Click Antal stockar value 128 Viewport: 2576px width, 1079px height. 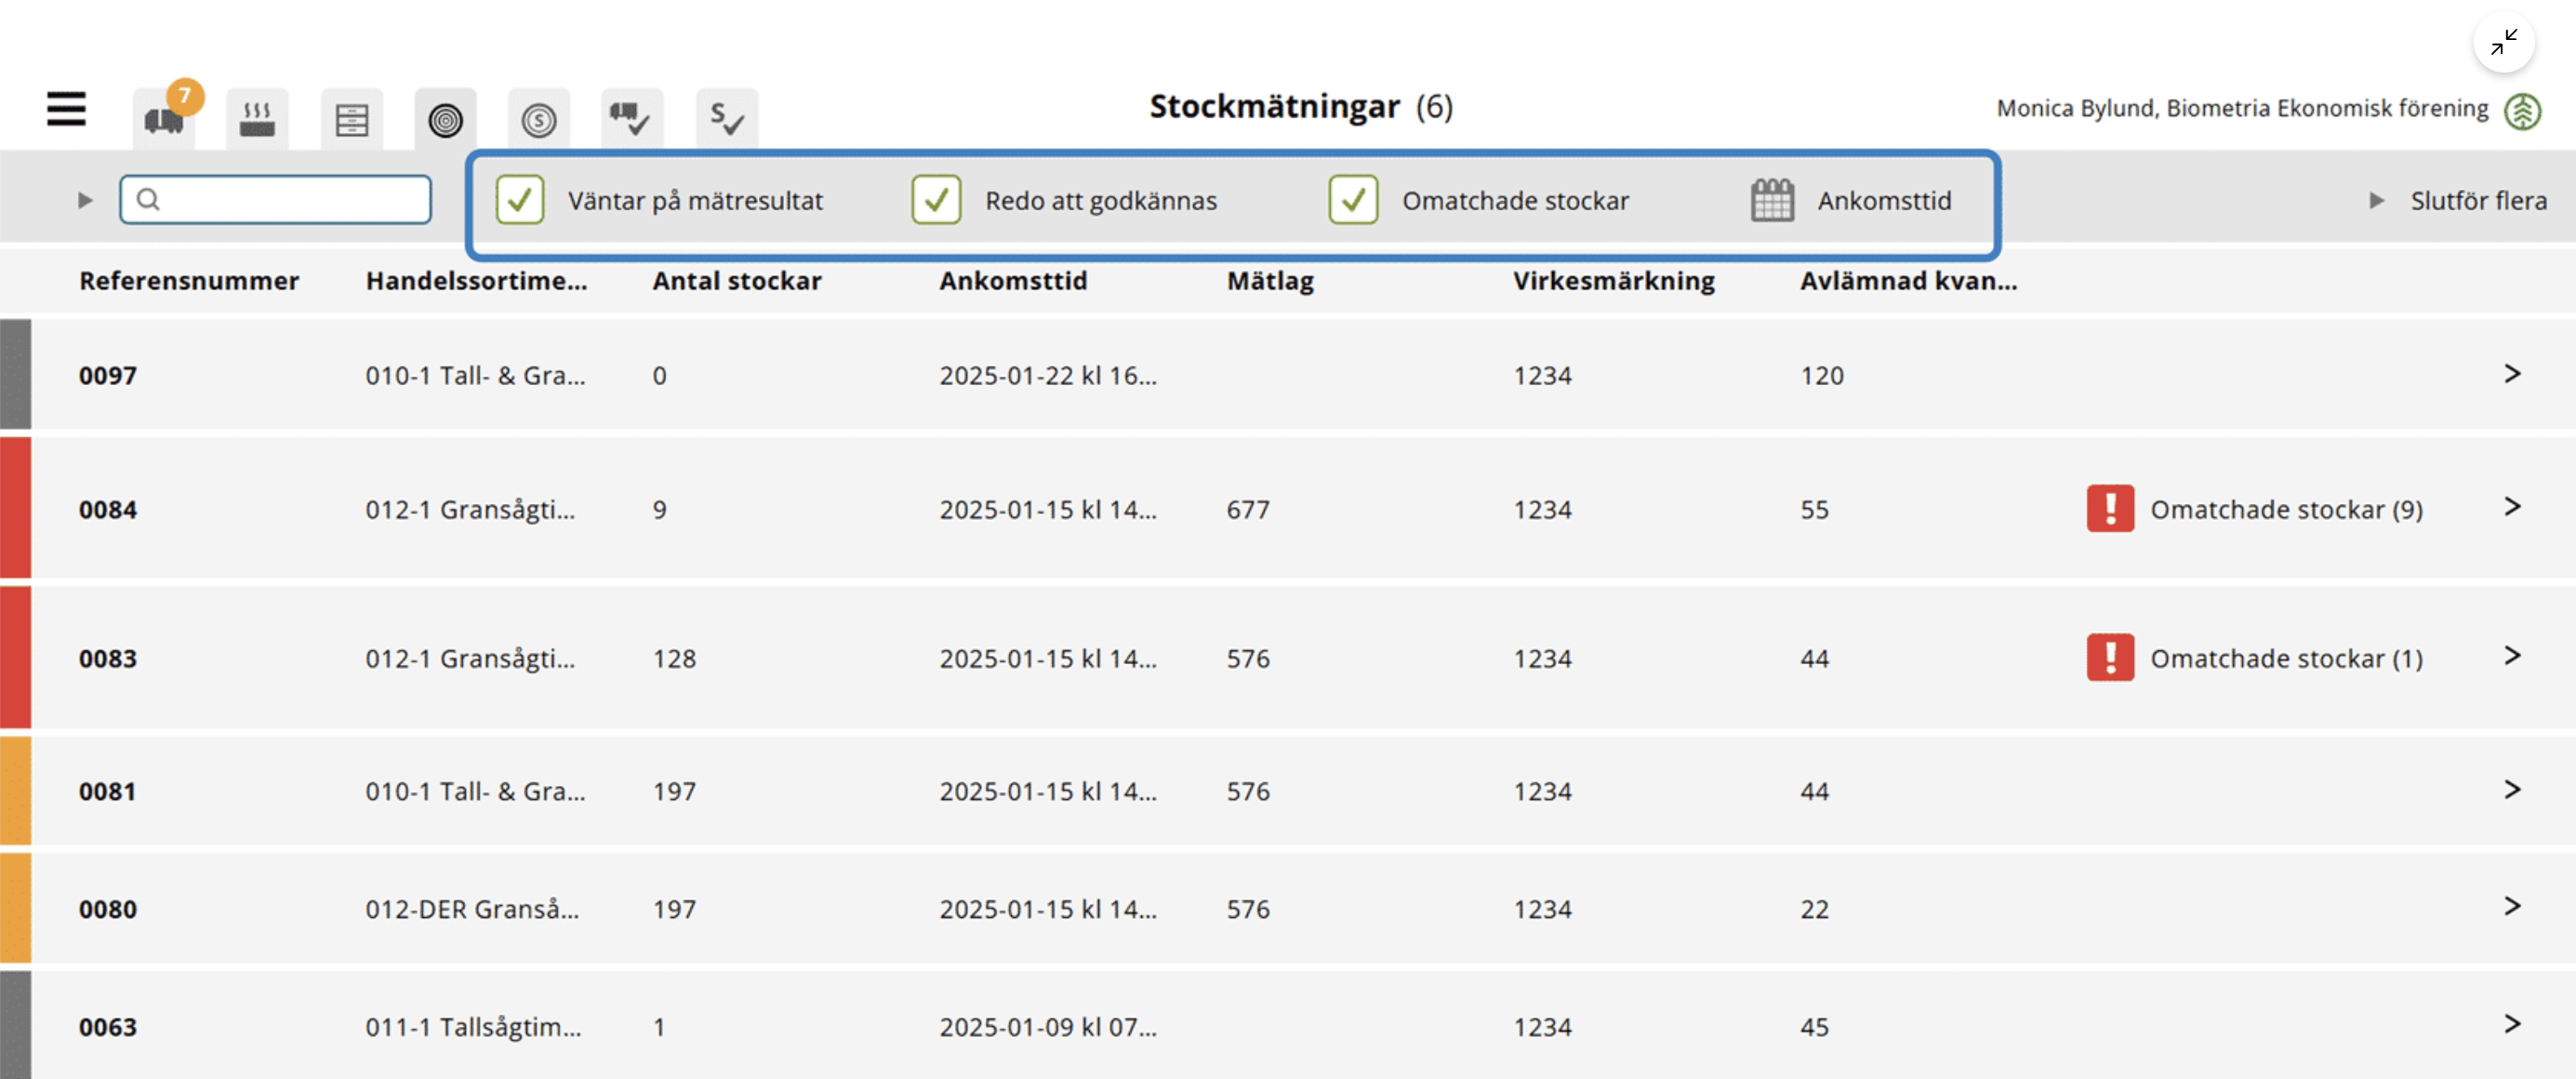(674, 659)
